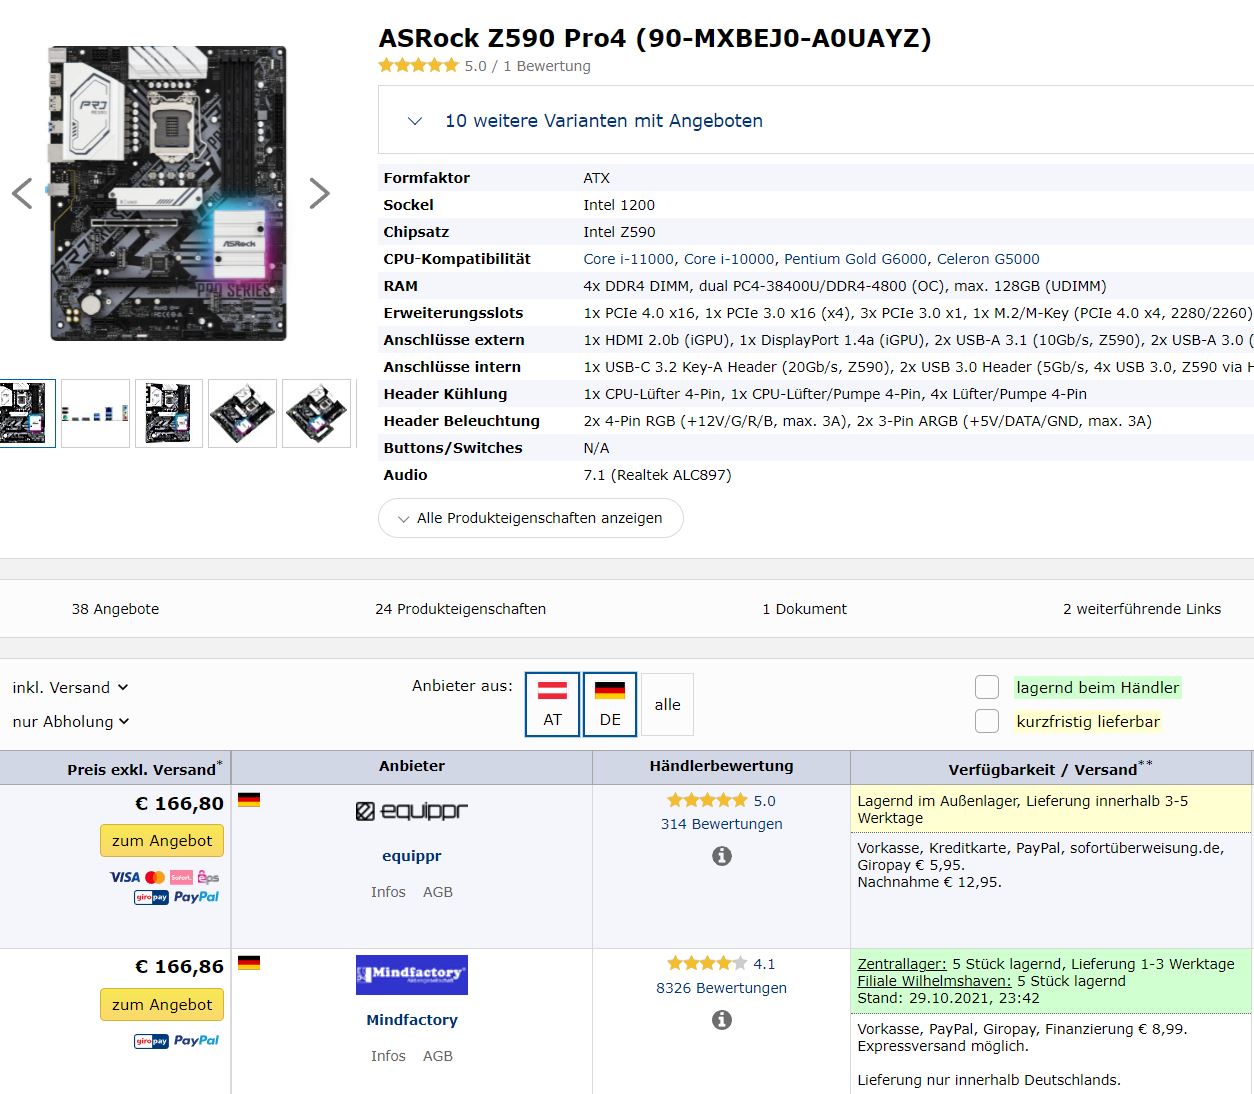The image size is (1254, 1094).
Task: Click '1 Bewertung' review count
Action: coord(547,66)
